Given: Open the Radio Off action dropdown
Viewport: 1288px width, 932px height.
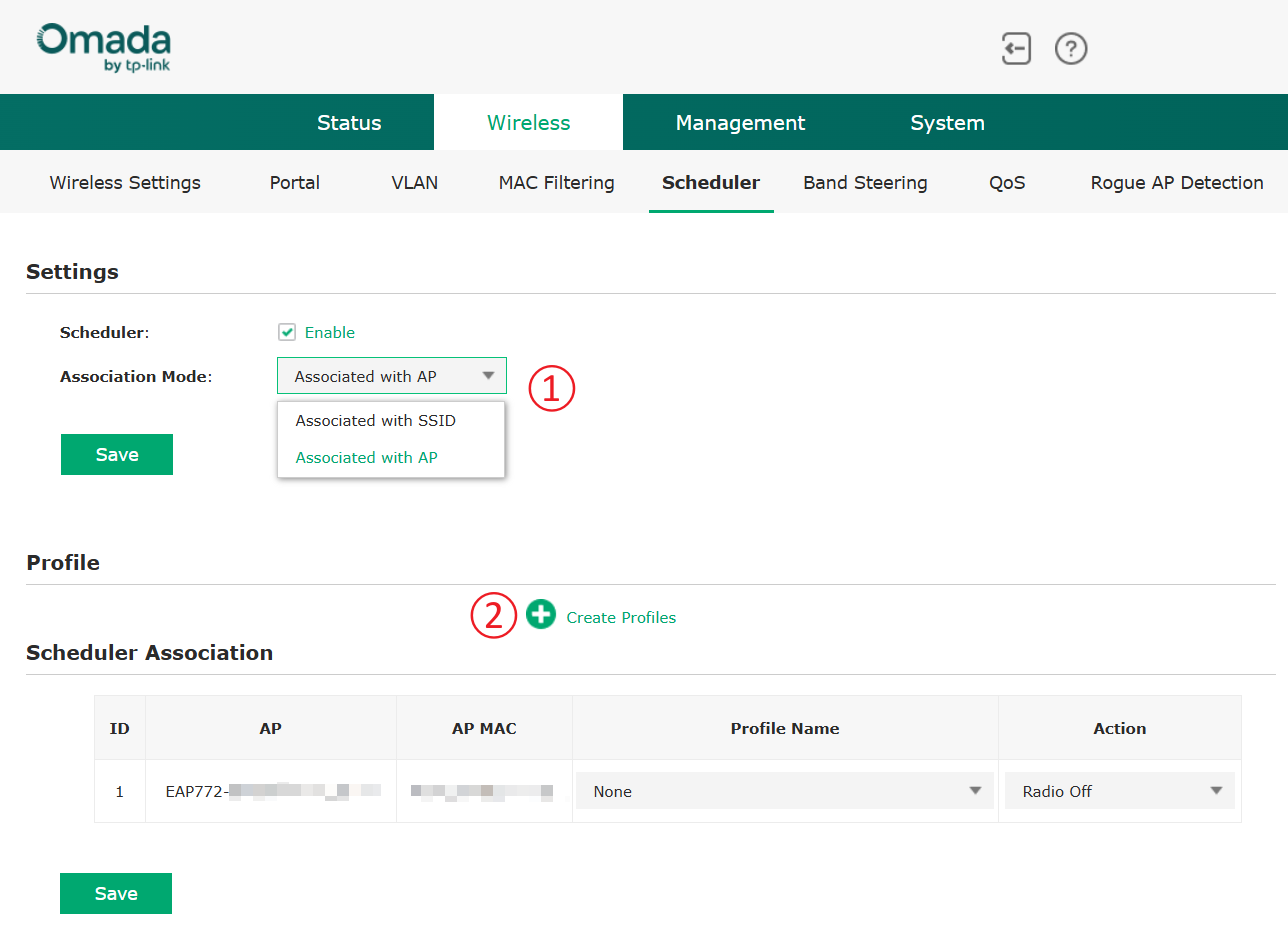Looking at the screenshot, I should click(x=1119, y=790).
